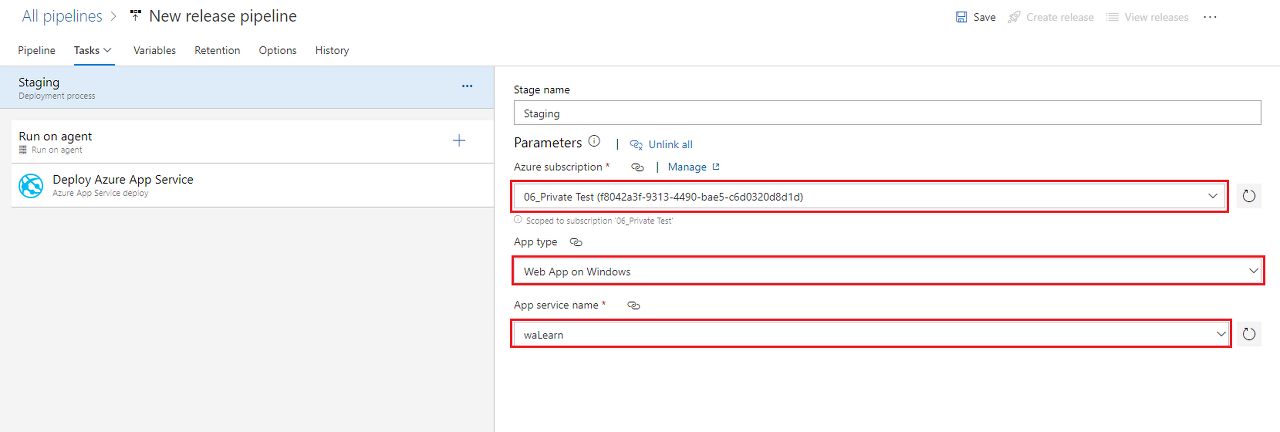Switch to the Retention tab
Viewport: 1280px width, 432px height.
(217, 50)
